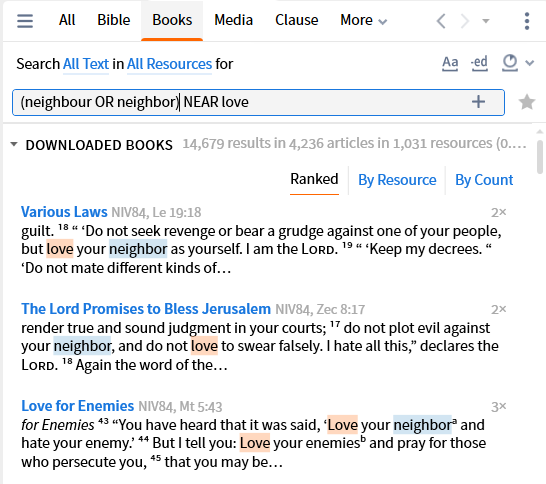The height and width of the screenshot is (484, 546).
Task: Go back in search history
Action: 441,21
